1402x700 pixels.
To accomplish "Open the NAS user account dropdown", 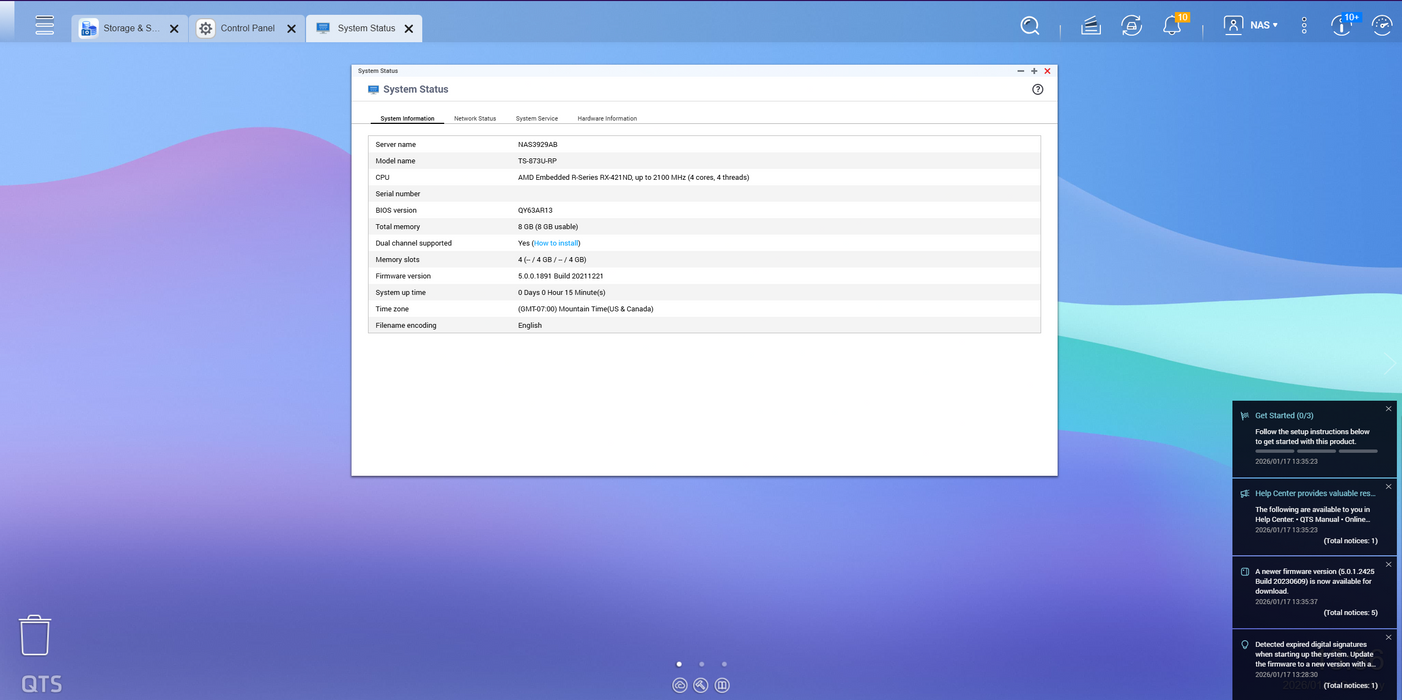I will [1264, 26].
